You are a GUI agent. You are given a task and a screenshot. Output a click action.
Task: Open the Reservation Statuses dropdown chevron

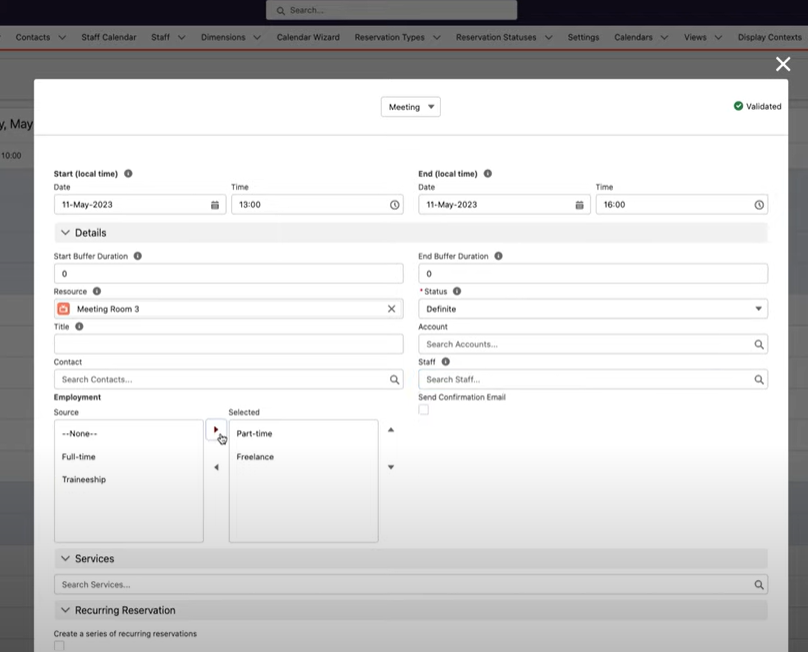click(x=549, y=37)
